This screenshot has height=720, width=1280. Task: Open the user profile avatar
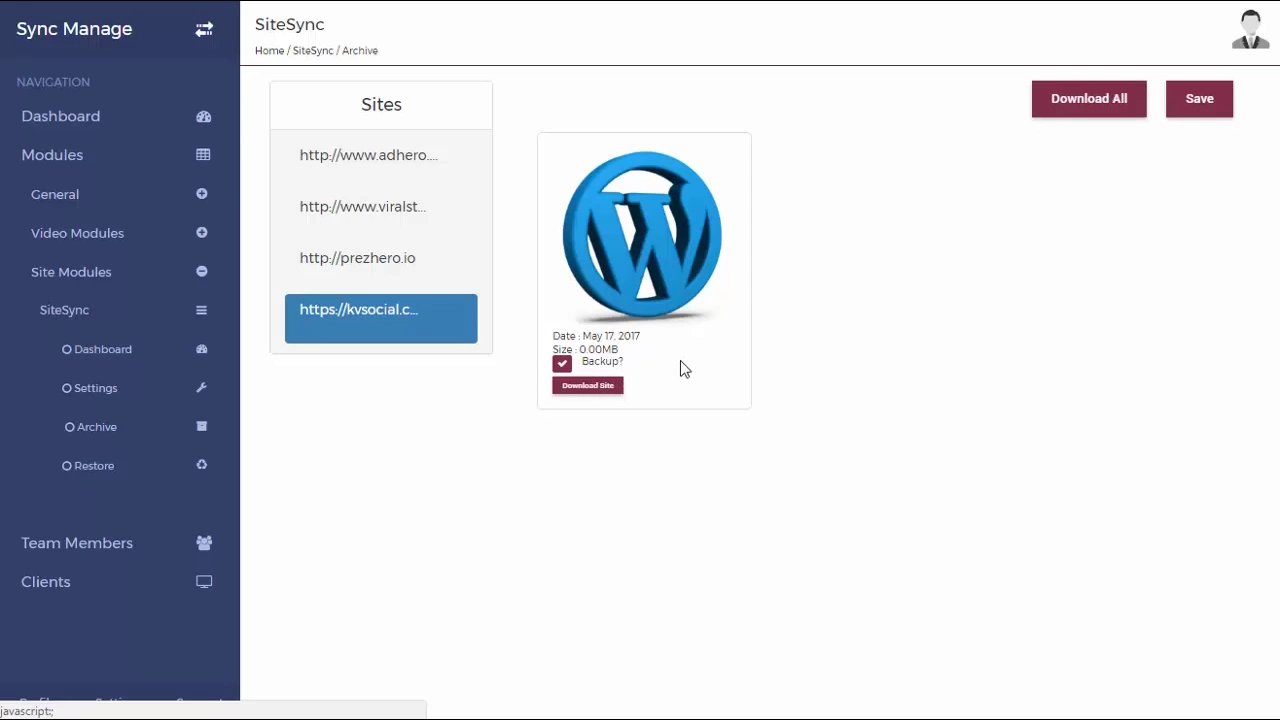pyautogui.click(x=1250, y=30)
